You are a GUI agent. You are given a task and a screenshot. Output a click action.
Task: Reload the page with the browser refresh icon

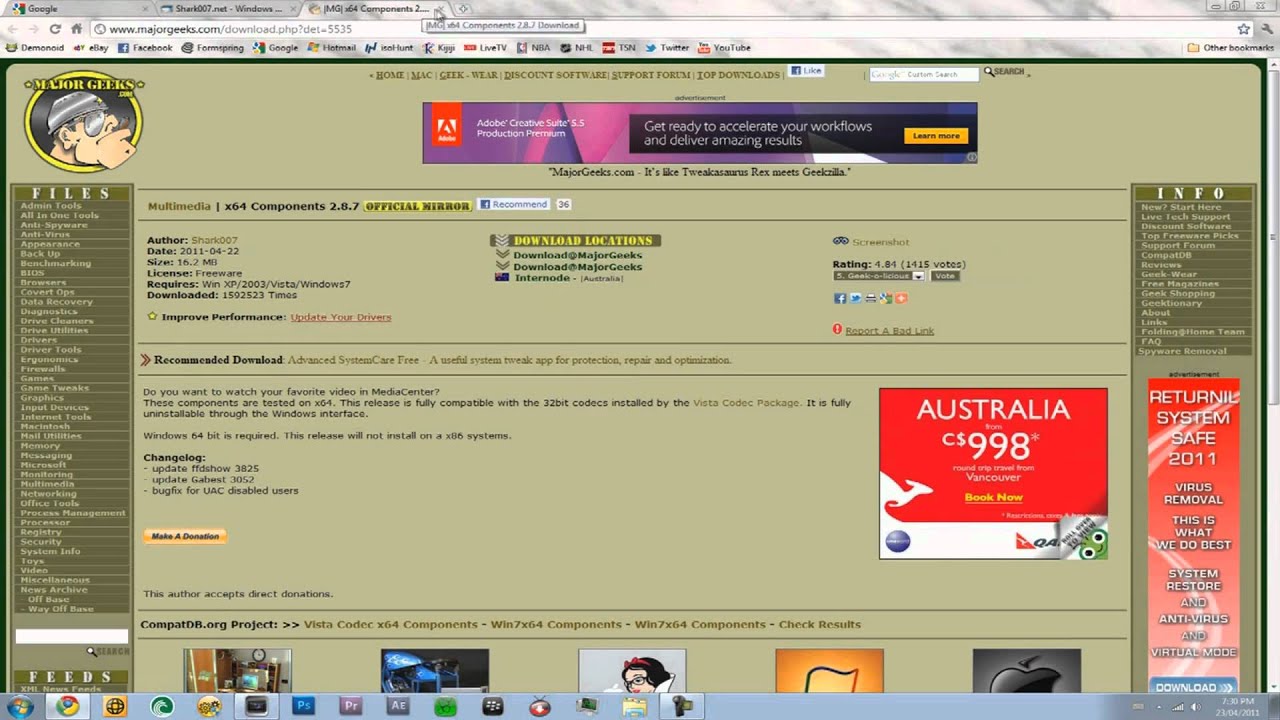tap(54, 29)
